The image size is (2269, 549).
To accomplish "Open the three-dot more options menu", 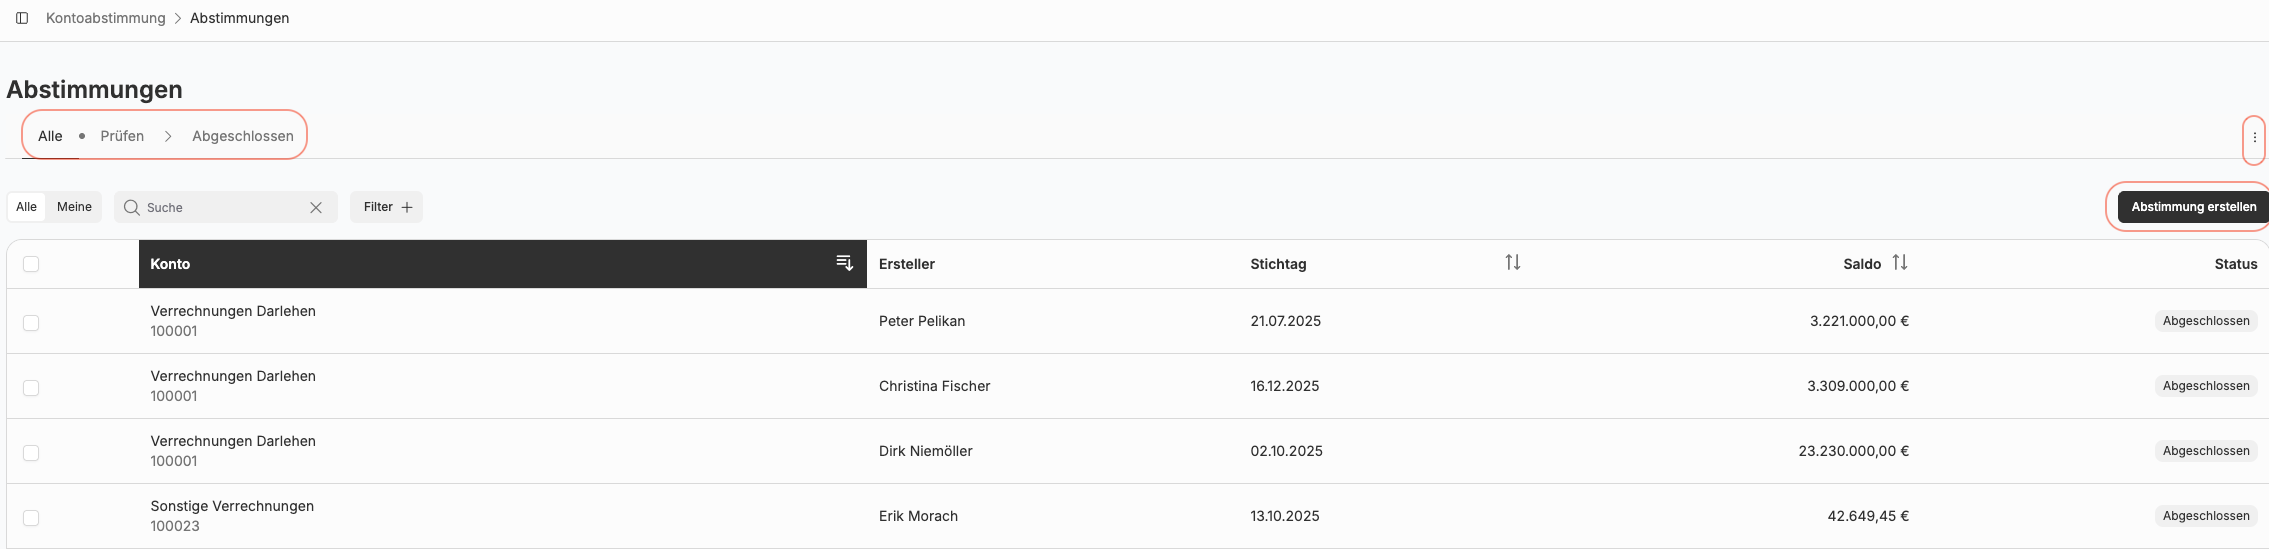I will point(2254,138).
